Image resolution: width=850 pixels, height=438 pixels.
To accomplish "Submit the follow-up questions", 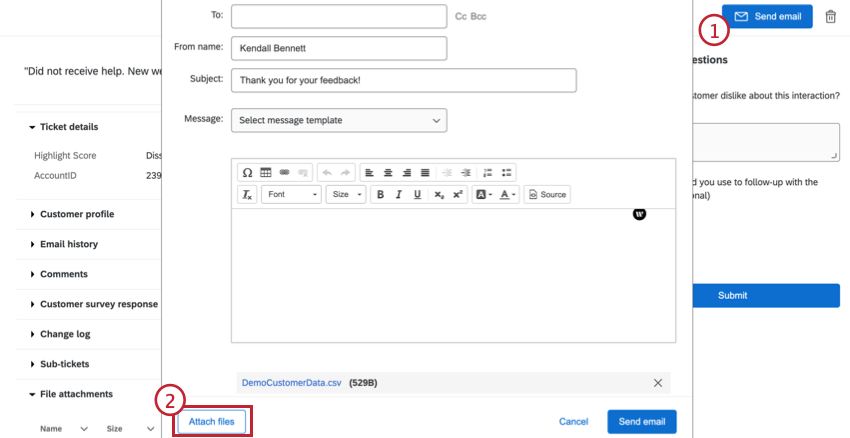I will coord(766,295).
